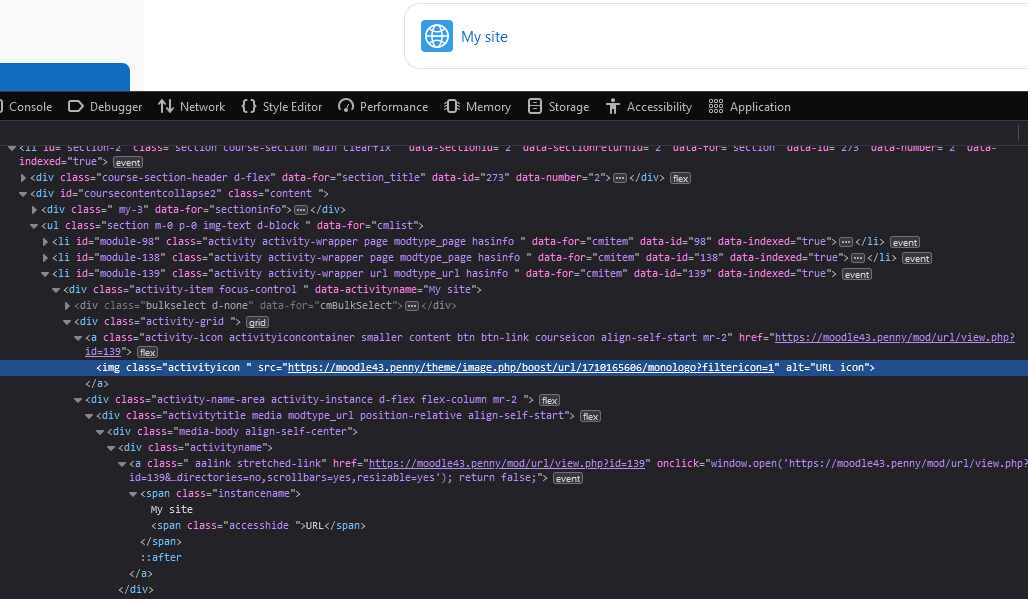Open activity-icon anchor href link
The image size is (1028, 599).
click(x=894, y=338)
